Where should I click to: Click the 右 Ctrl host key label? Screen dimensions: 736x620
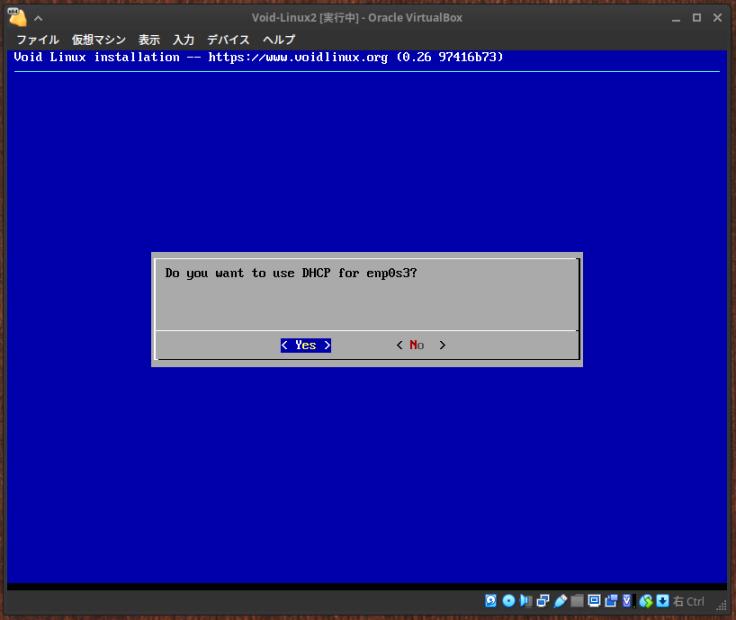pos(689,601)
